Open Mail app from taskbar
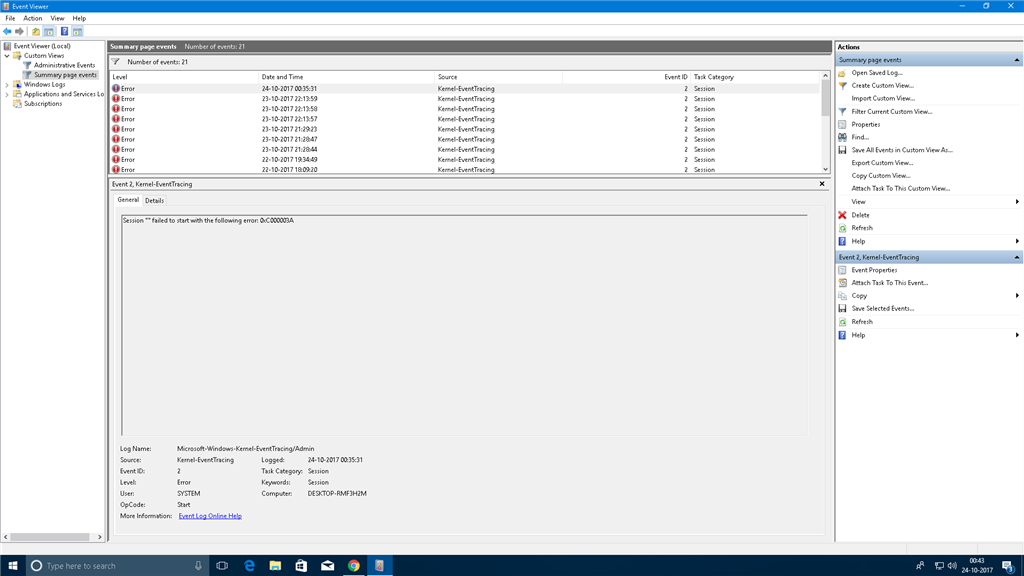1024x576 pixels. [x=327, y=566]
